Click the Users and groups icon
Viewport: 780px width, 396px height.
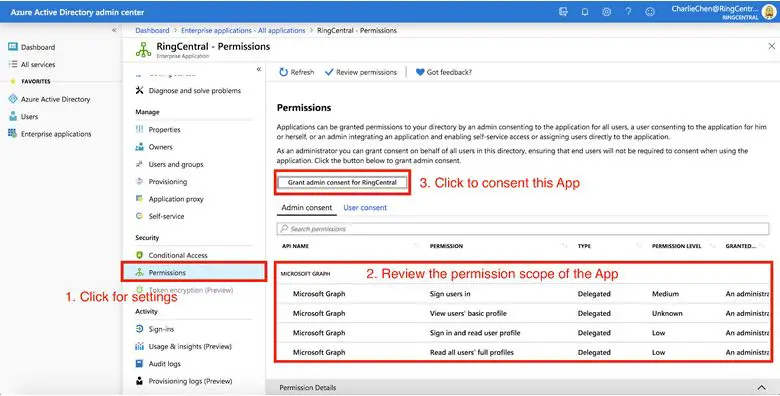(x=139, y=164)
